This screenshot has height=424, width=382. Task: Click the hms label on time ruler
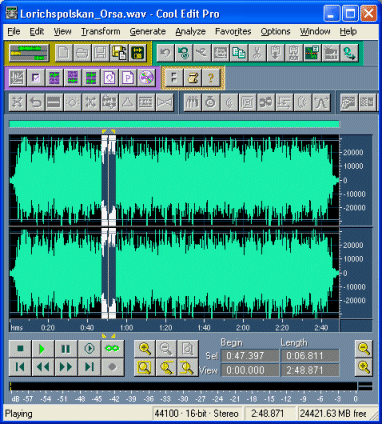point(16,328)
